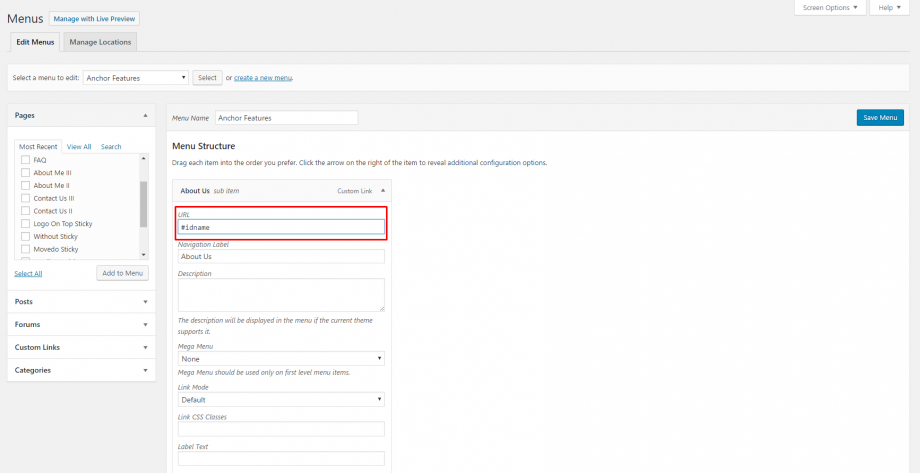Collapse the Pages panel arrow
The height and width of the screenshot is (473, 920).
coord(145,116)
